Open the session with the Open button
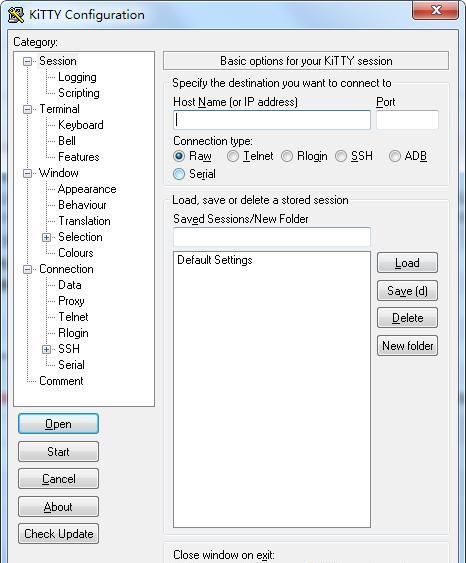The height and width of the screenshot is (563, 466). 59,424
